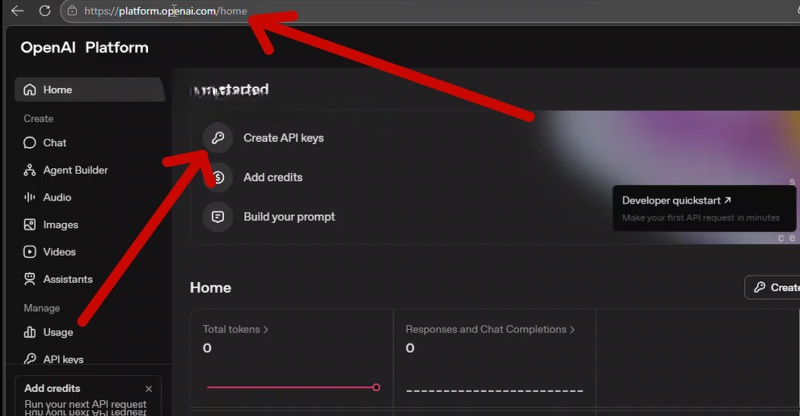Click the Create API keys key icon

218,138
